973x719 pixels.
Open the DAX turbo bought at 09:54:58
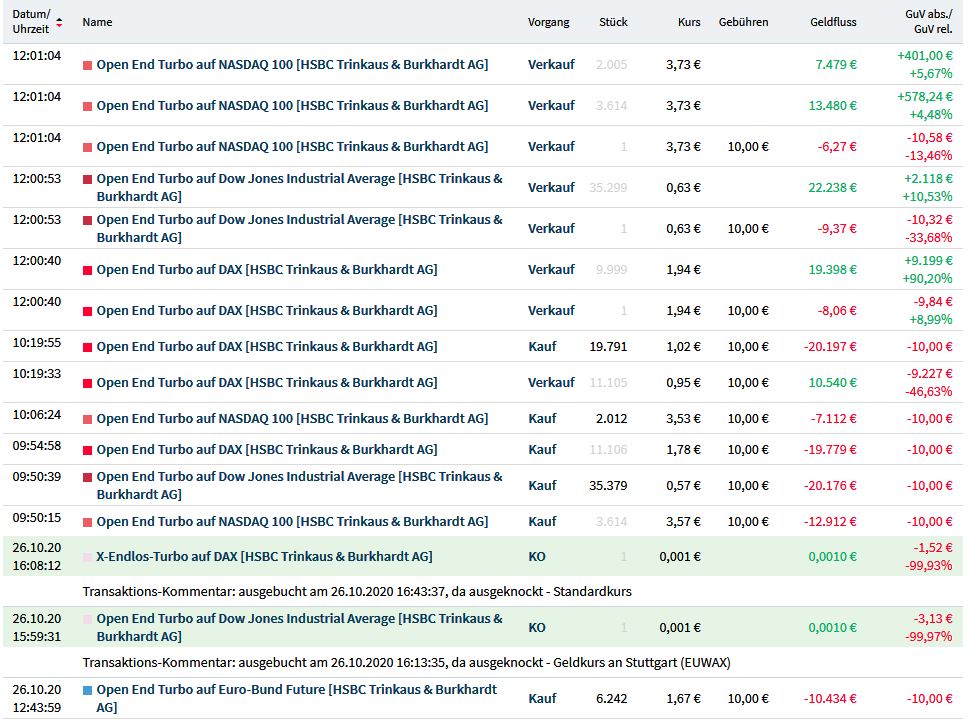[267, 449]
